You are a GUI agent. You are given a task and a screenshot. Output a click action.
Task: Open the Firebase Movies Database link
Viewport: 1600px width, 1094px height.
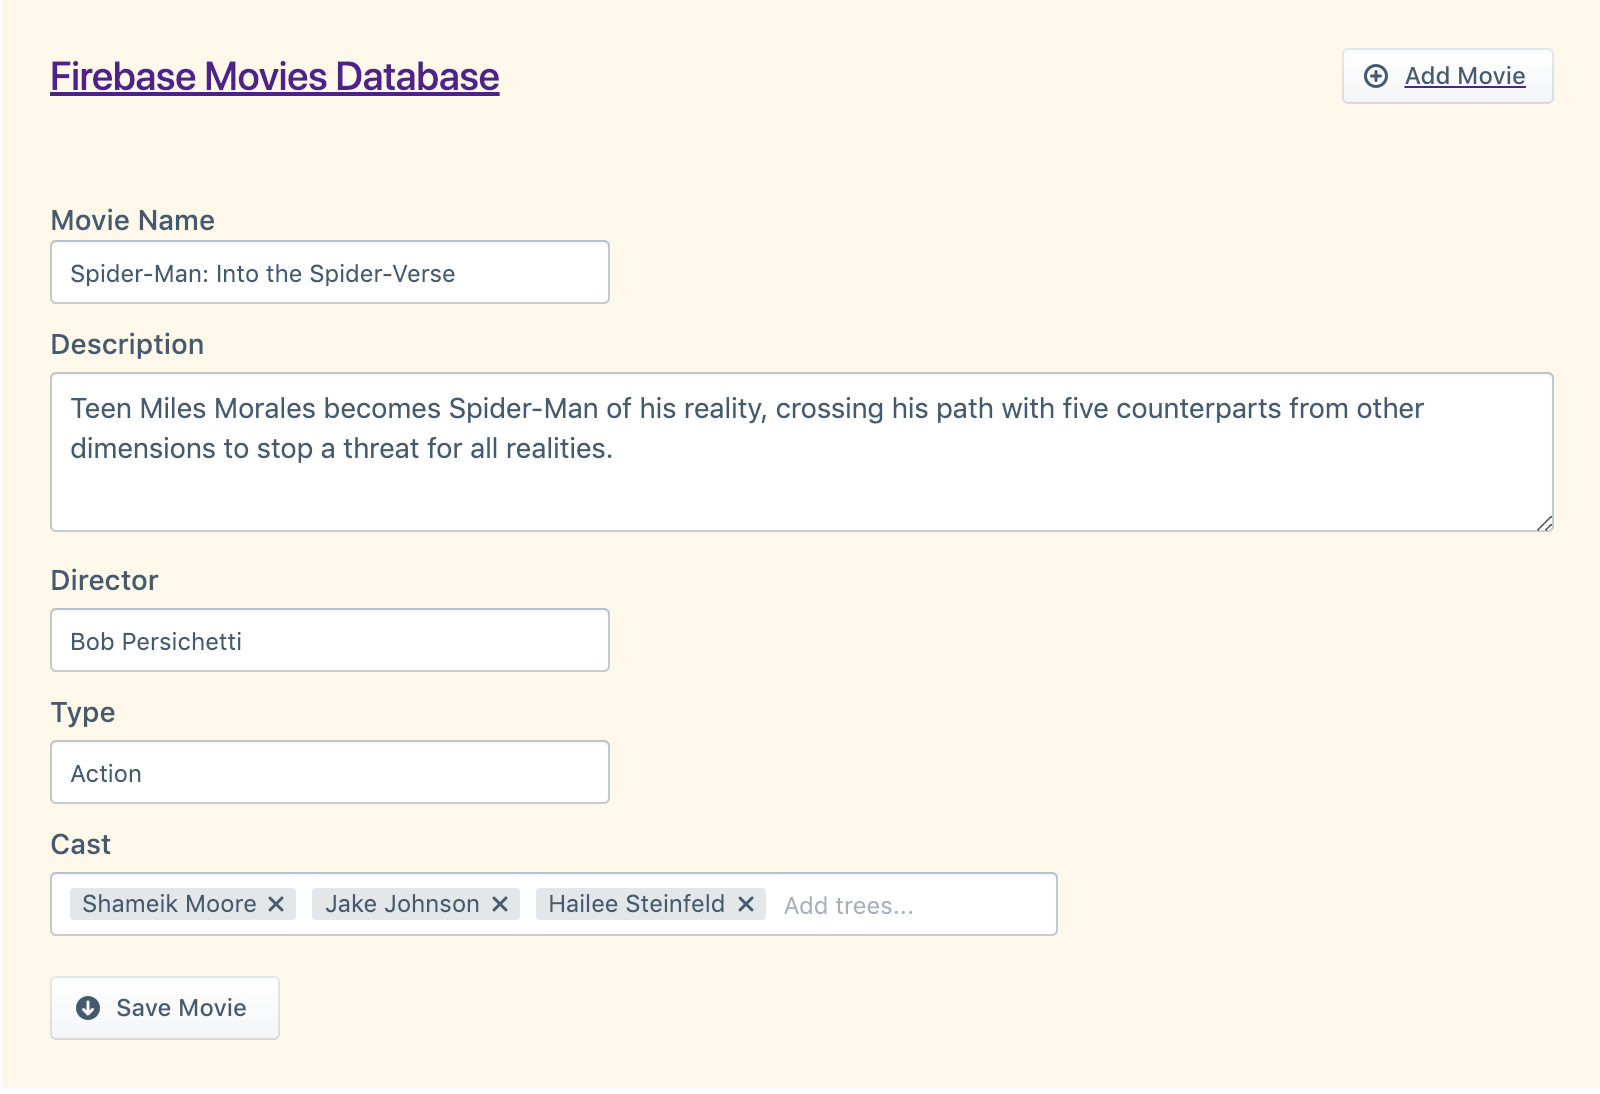[x=275, y=76]
